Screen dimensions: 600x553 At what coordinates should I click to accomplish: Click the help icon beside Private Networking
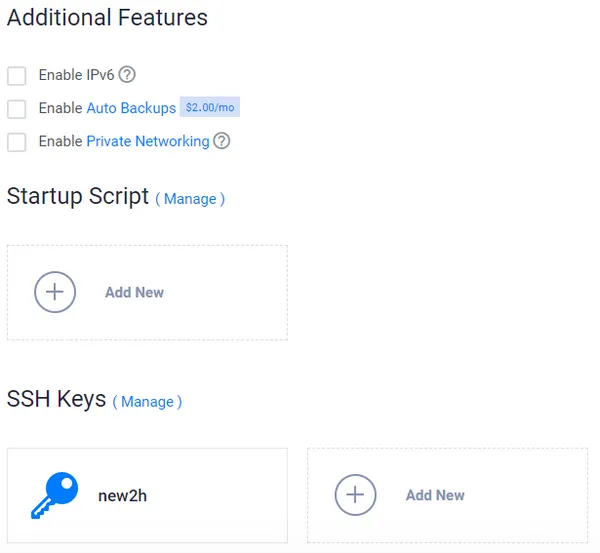coord(222,141)
